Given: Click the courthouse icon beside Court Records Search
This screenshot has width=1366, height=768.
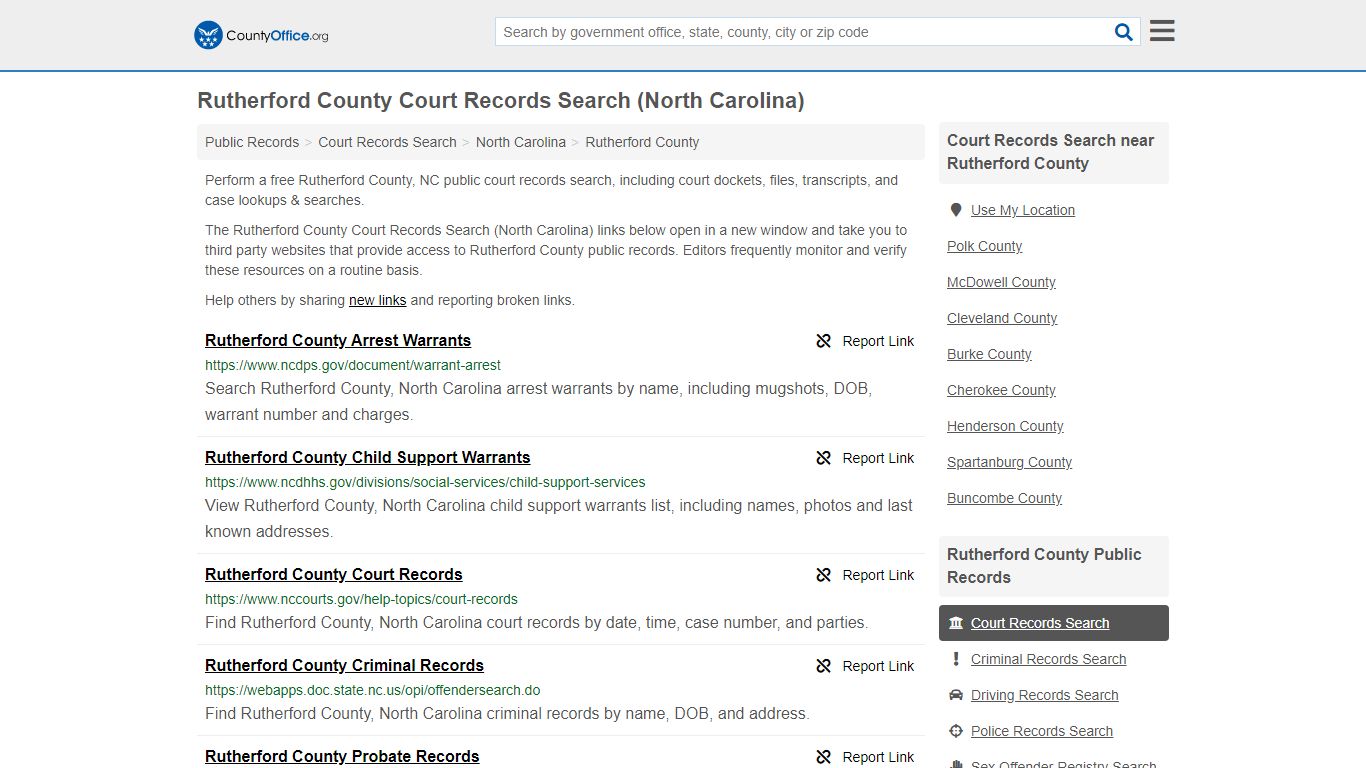Looking at the screenshot, I should point(956,623).
